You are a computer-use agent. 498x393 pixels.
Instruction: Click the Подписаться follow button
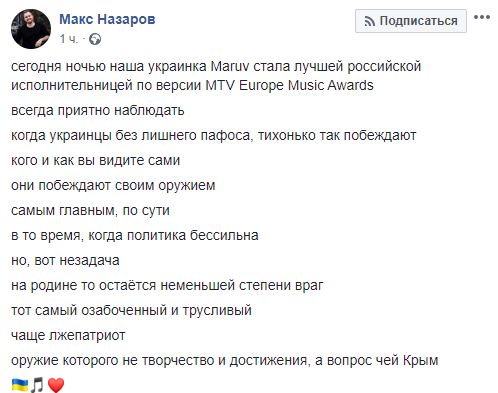[411, 21]
